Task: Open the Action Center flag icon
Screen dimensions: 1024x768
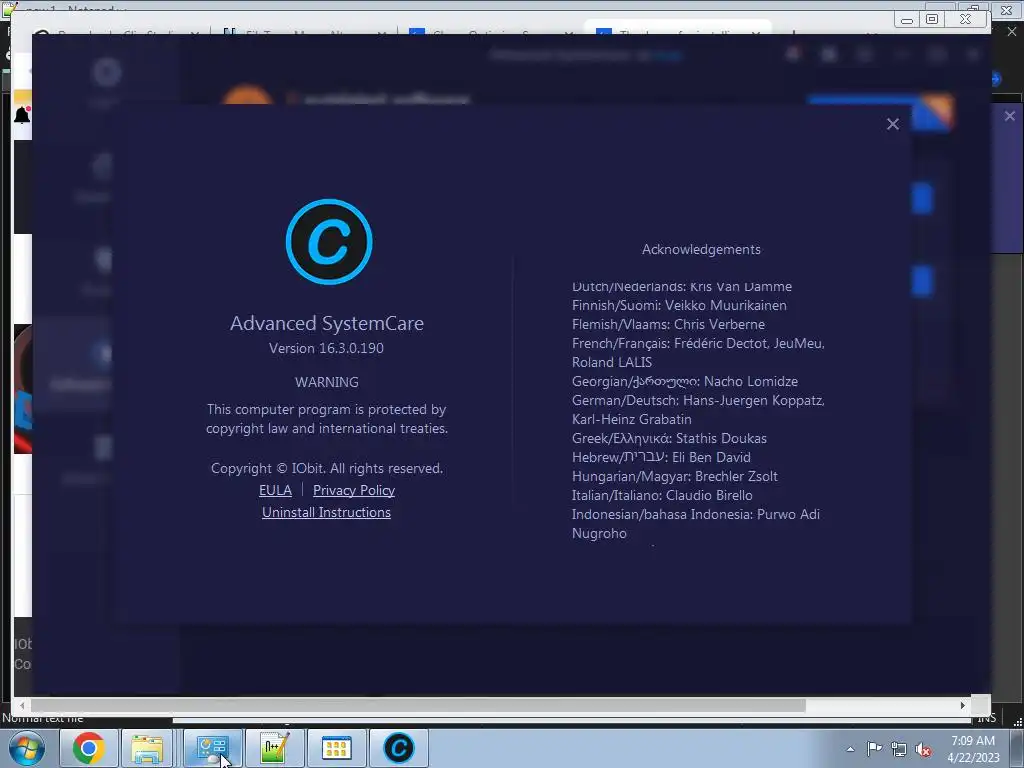Action: tap(874, 749)
